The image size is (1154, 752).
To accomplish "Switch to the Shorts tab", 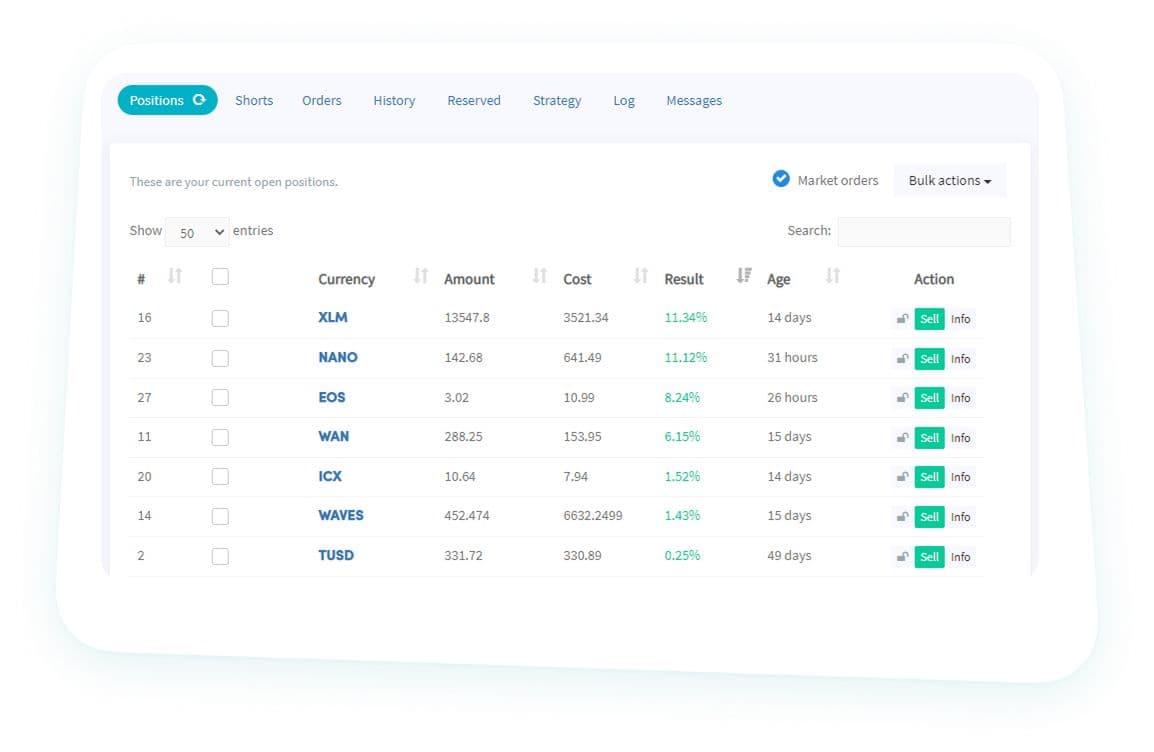I will click(253, 100).
